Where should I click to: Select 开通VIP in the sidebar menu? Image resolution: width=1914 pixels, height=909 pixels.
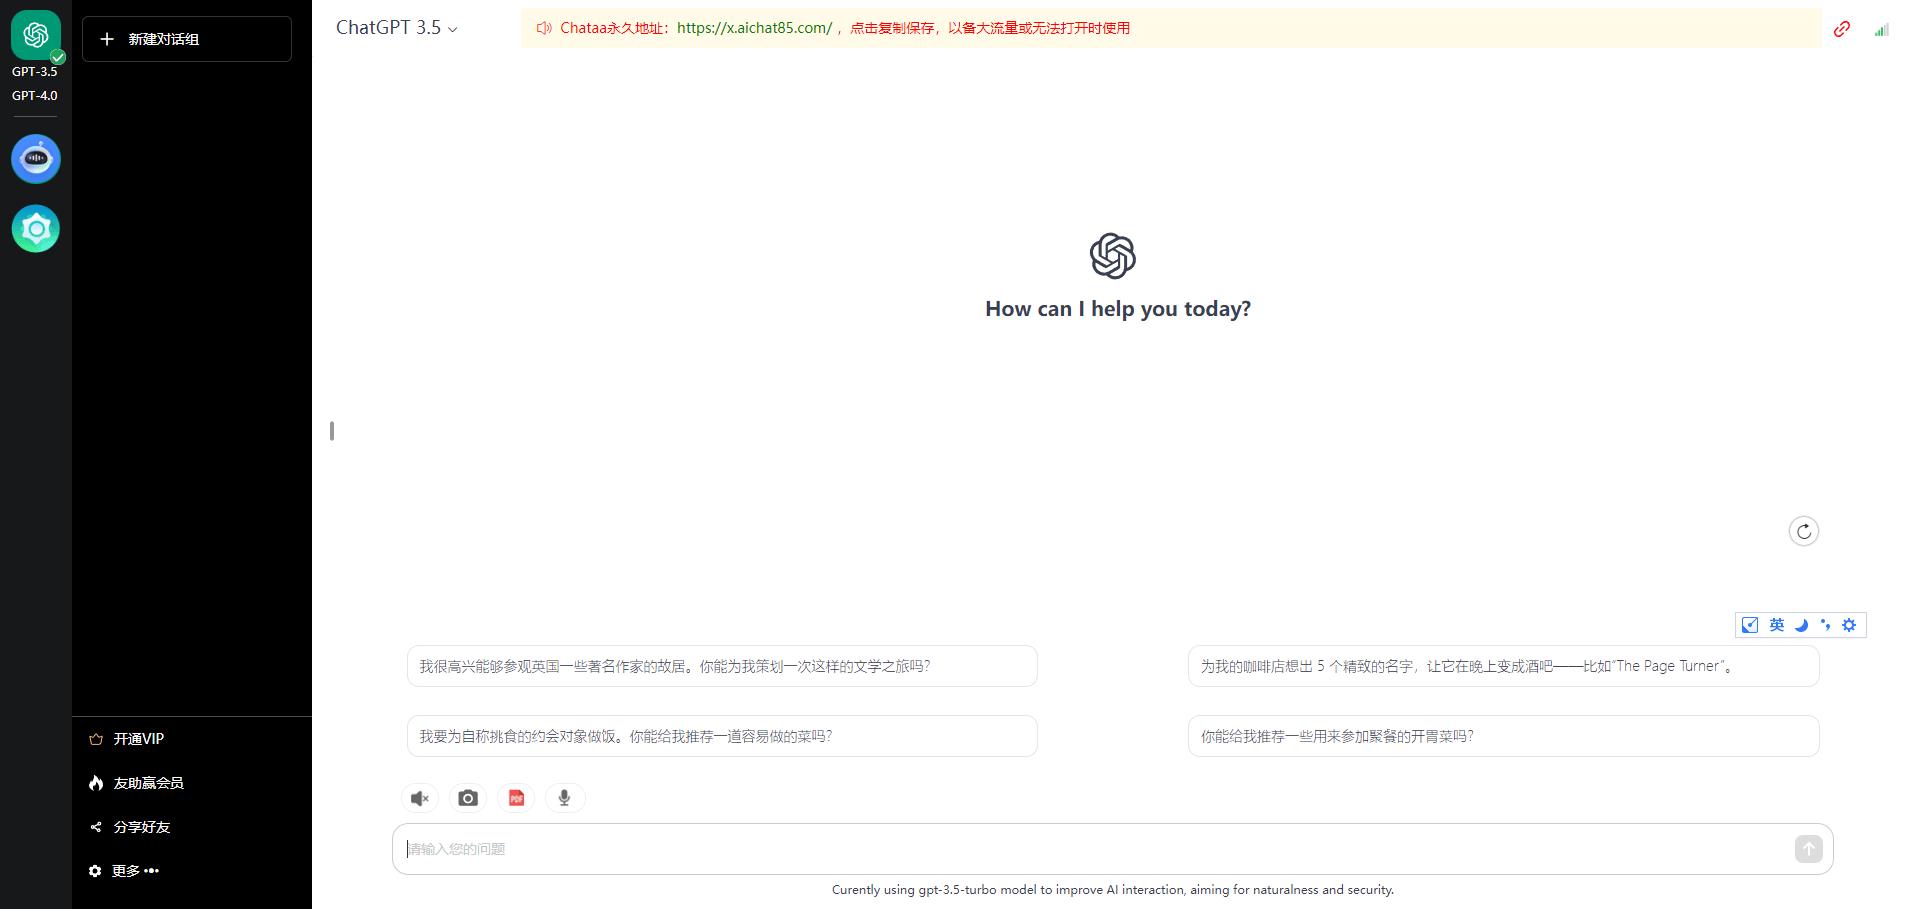(138, 739)
